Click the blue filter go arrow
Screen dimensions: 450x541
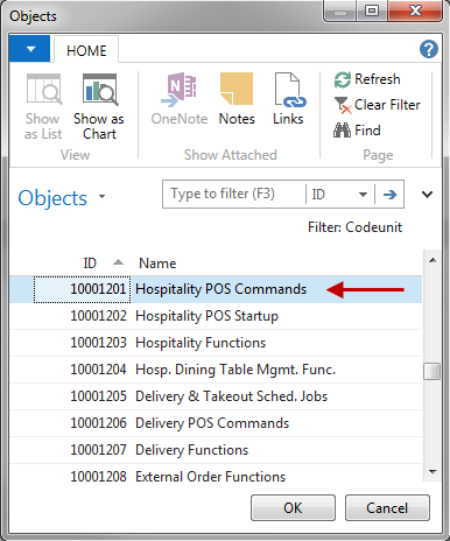(x=390, y=195)
